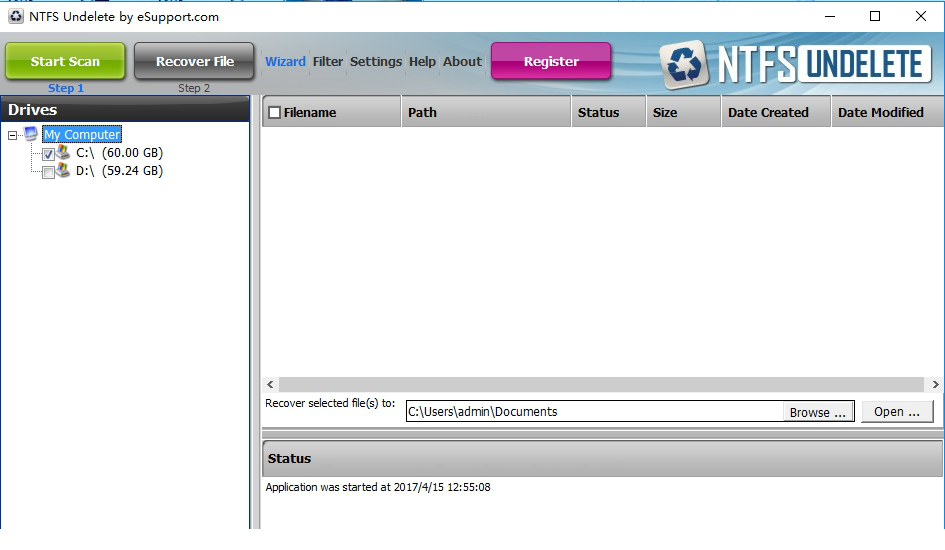Click the Drives panel header
Viewport: 945px width, 550px height.
point(125,110)
